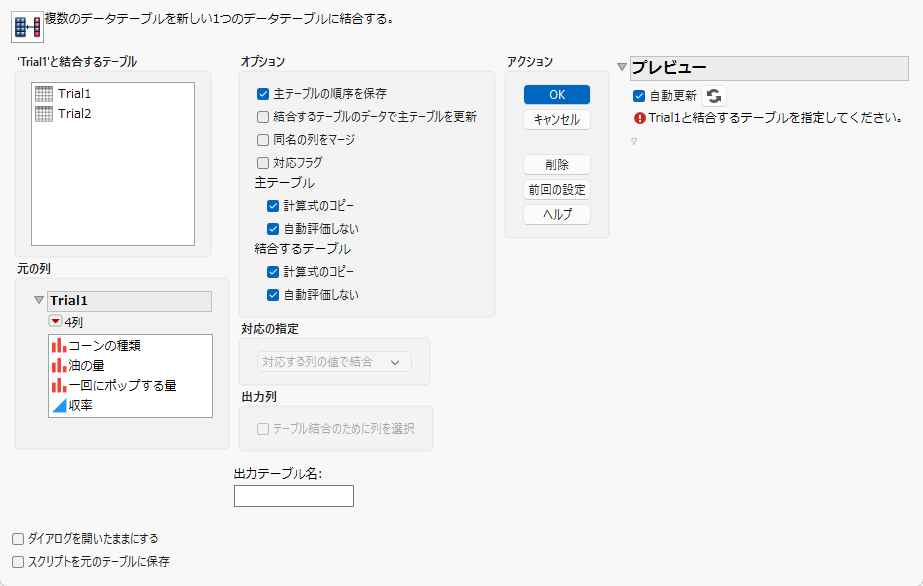
Task: Collapse the Trial1 column list triangle
Action: pos(39,300)
